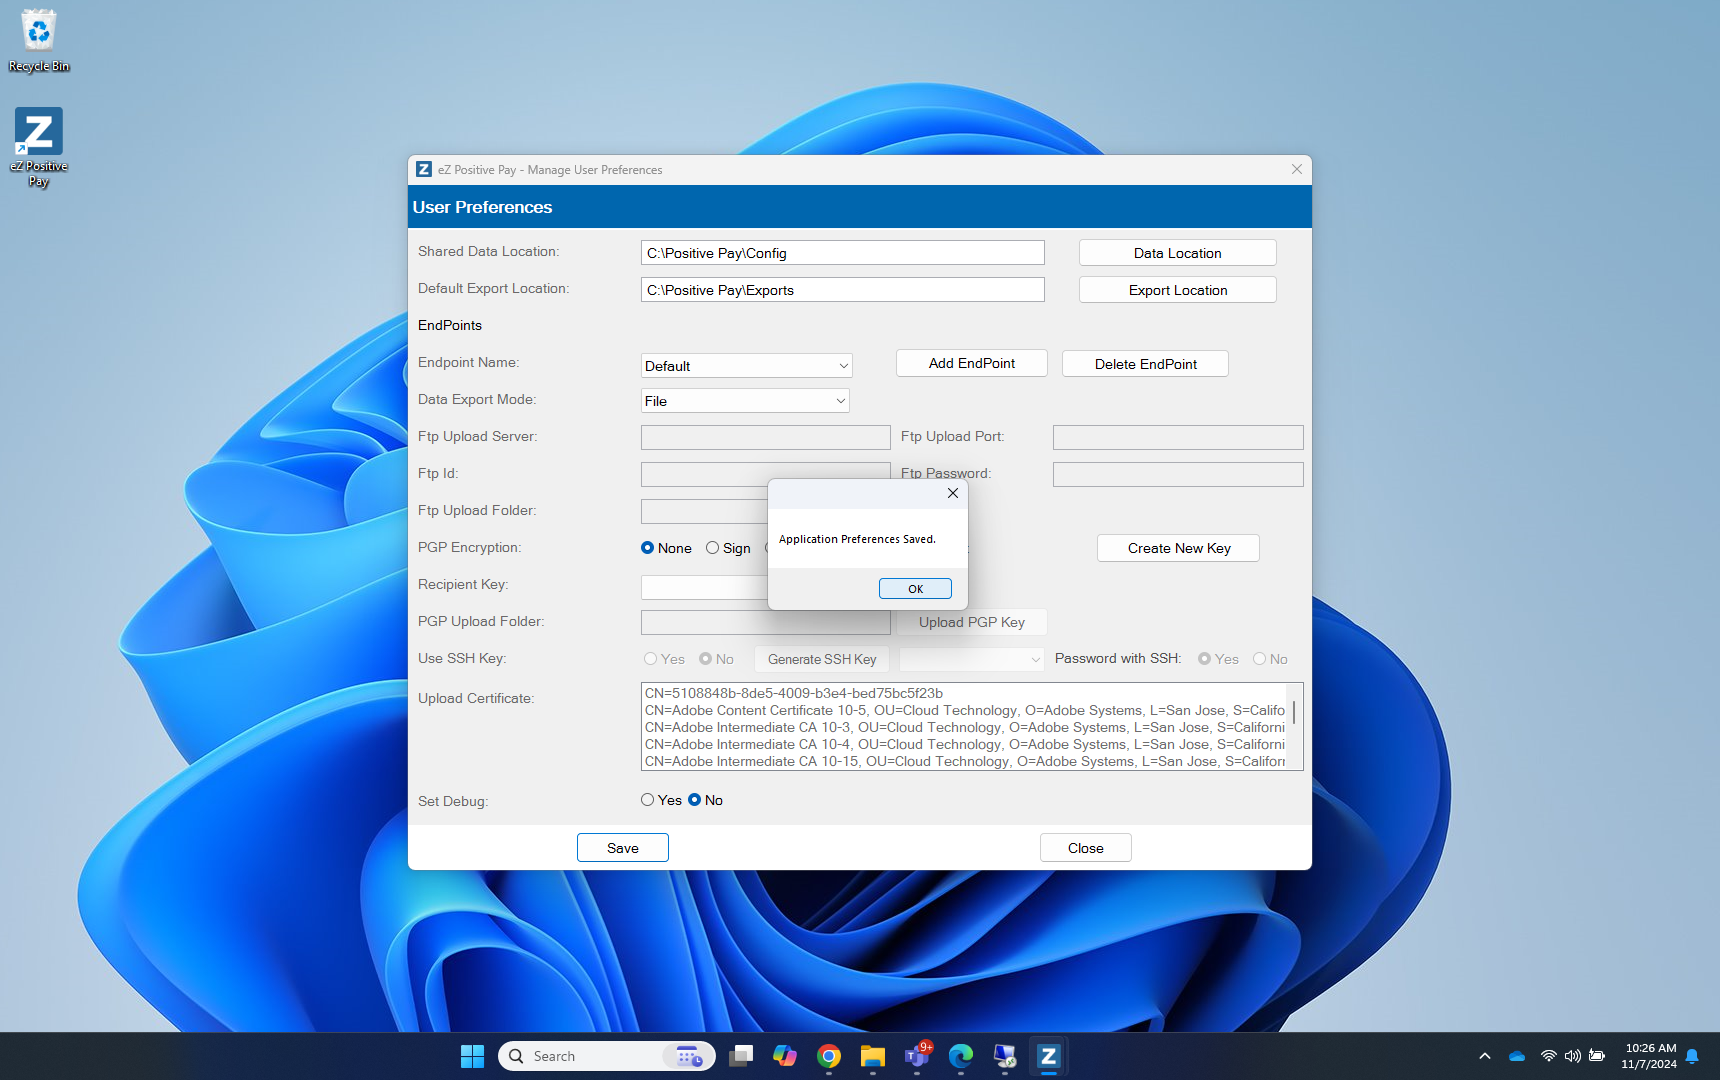Open Microsoft Teams in the taskbar
1720x1080 pixels.
tap(916, 1056)
